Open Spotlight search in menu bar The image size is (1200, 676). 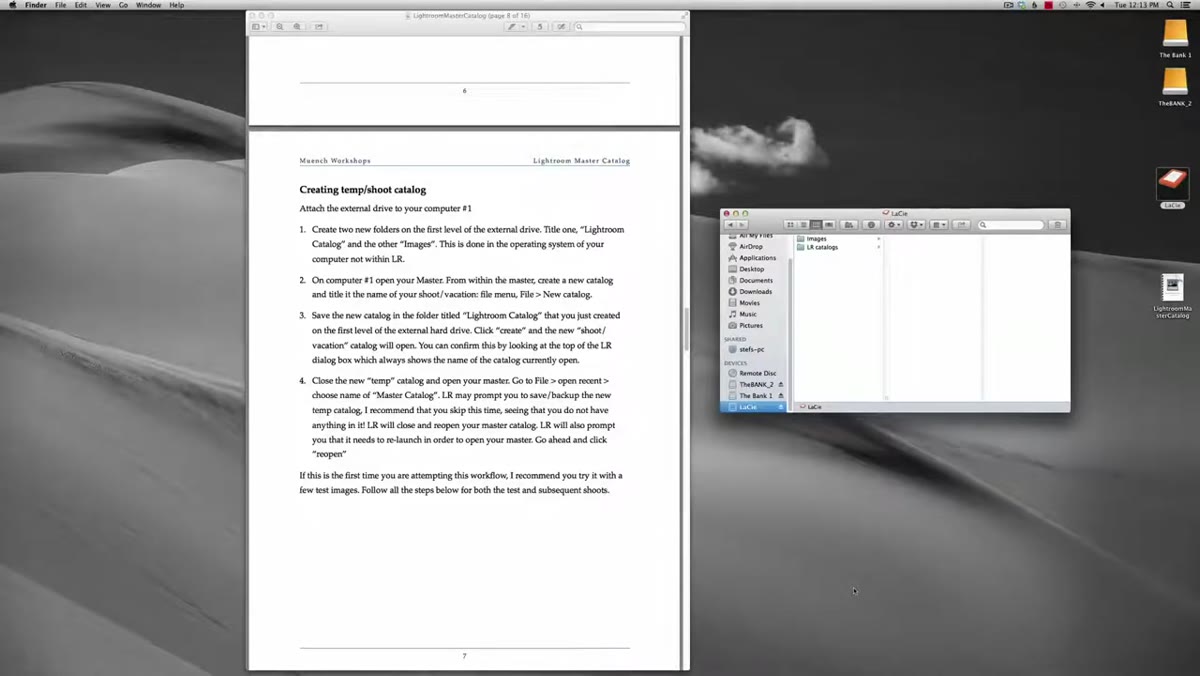tap(1170, 5)
